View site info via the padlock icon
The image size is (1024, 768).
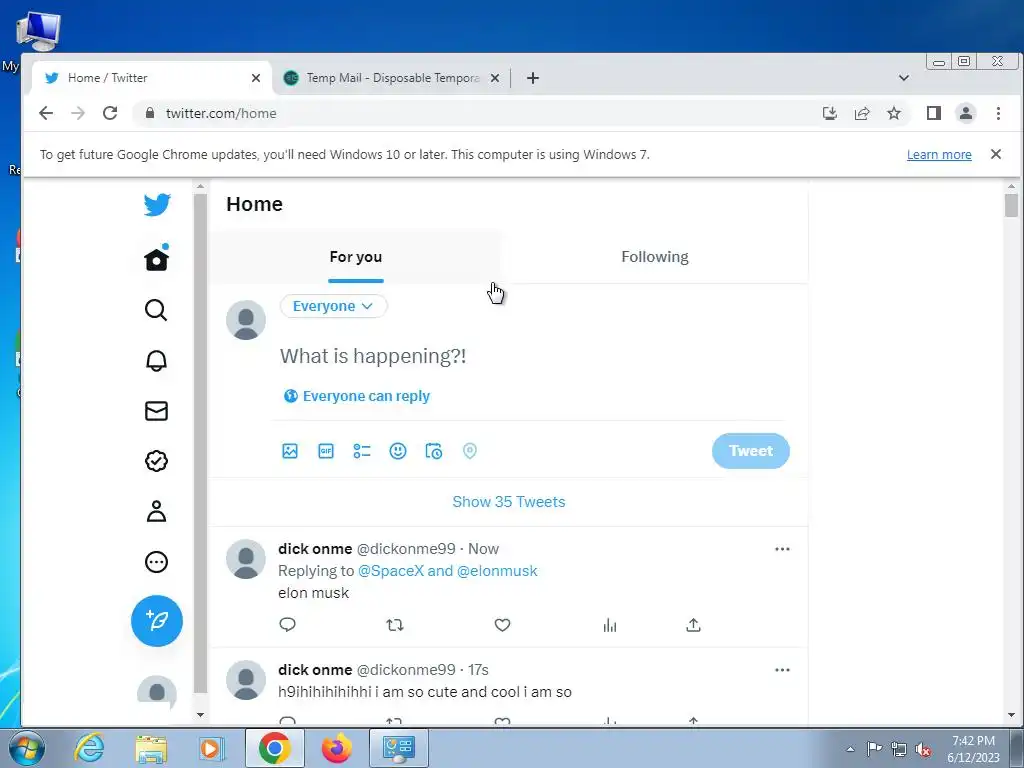pos(150,113)
